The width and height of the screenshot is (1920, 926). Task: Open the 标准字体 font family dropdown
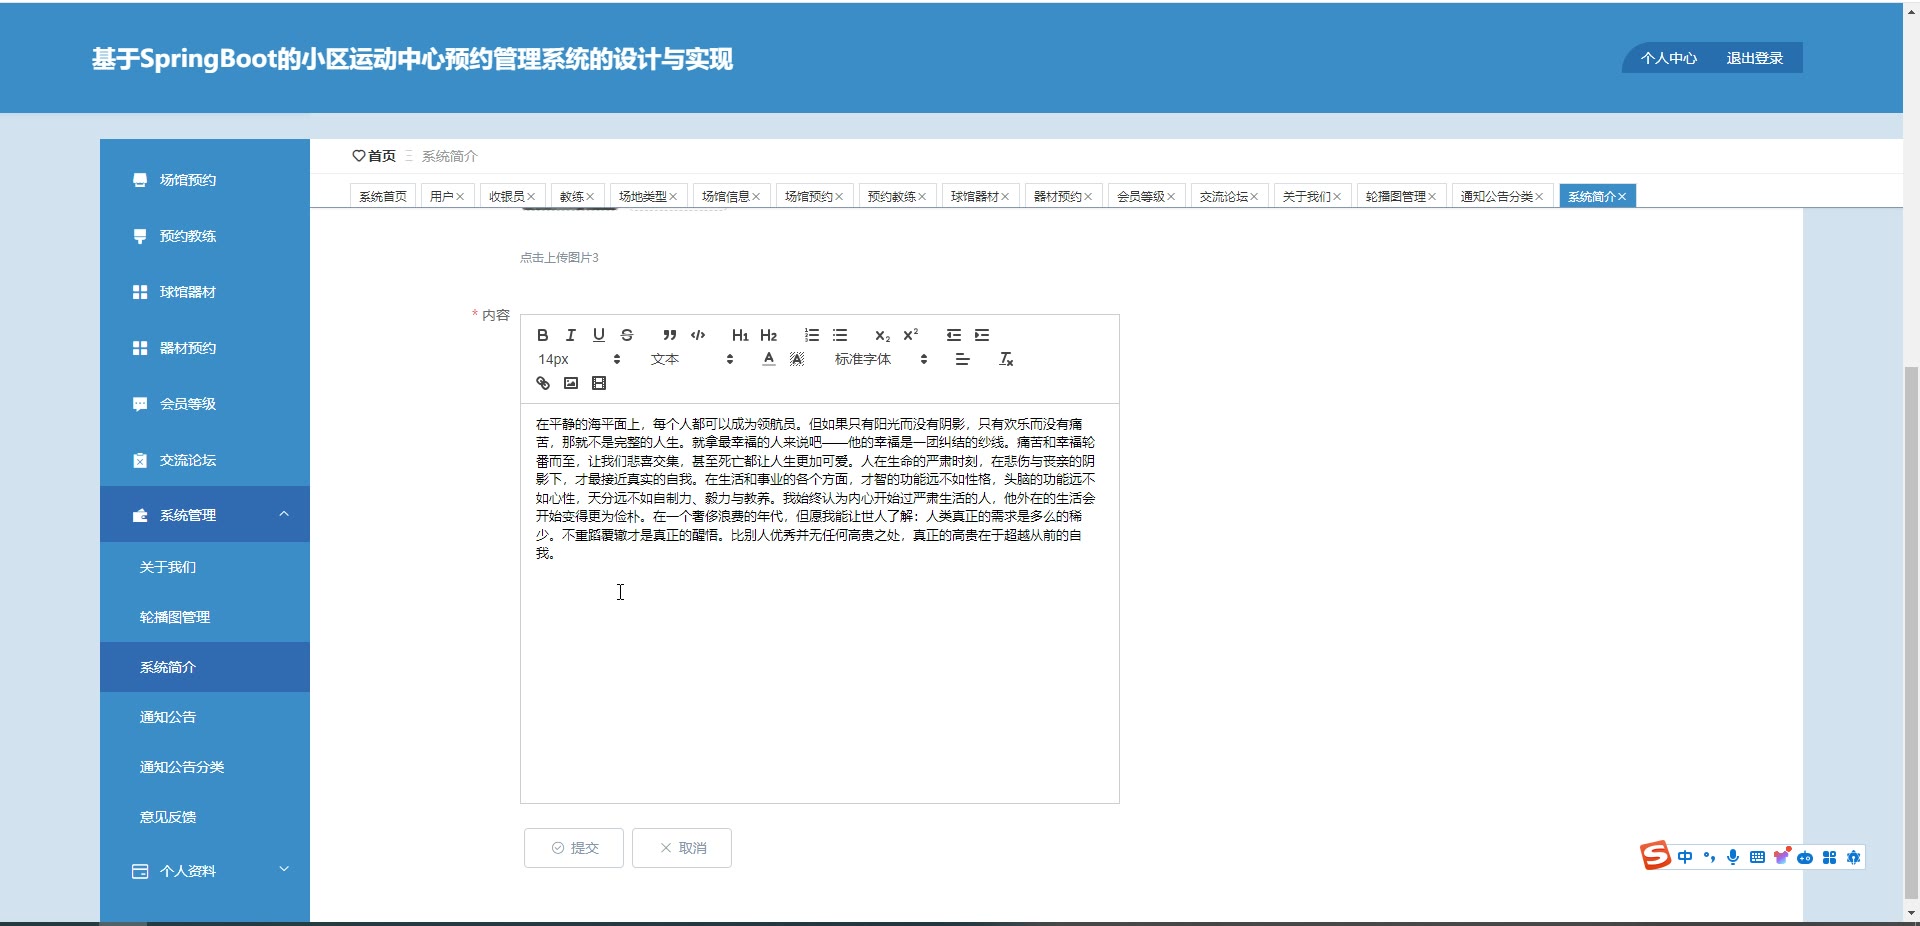[880, 359]
